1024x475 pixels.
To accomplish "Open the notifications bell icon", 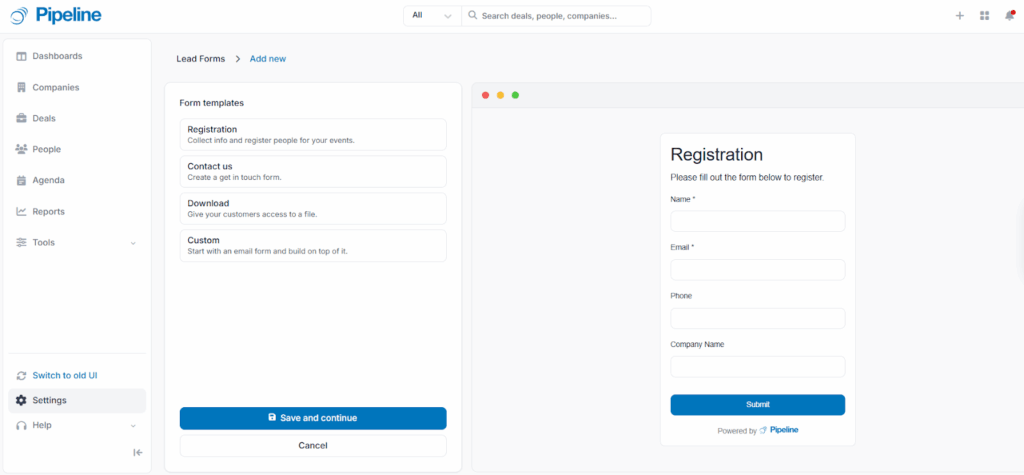I will [x=1009, y=16].
